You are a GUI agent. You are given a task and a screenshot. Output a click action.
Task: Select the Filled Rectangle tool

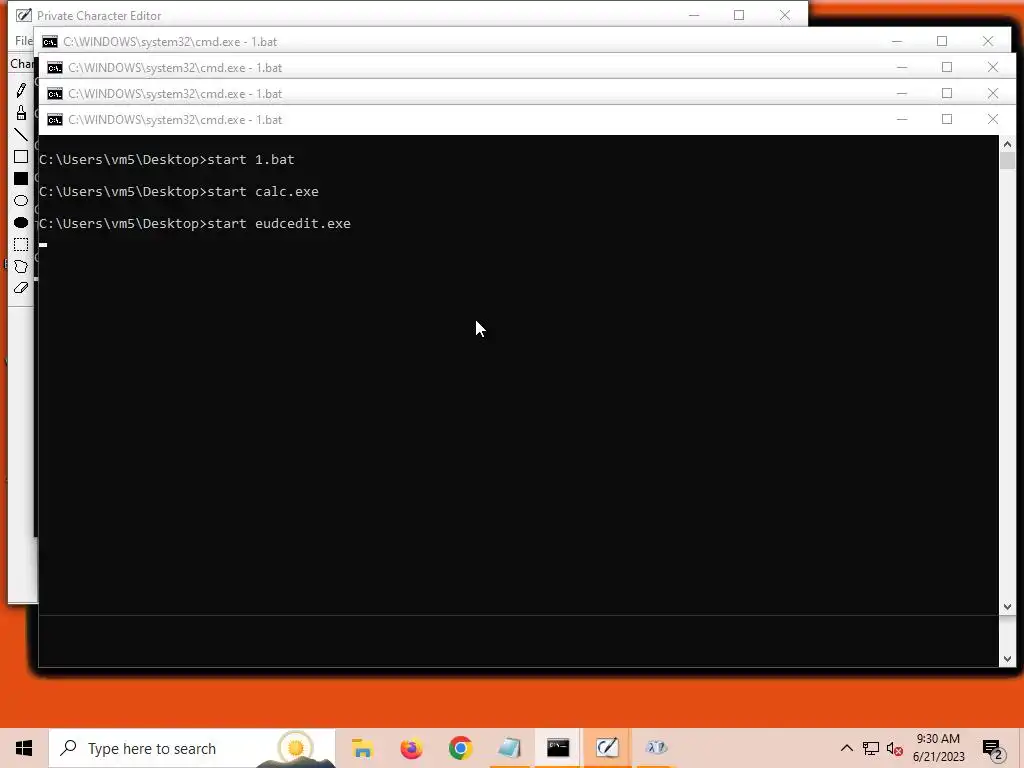21,178
